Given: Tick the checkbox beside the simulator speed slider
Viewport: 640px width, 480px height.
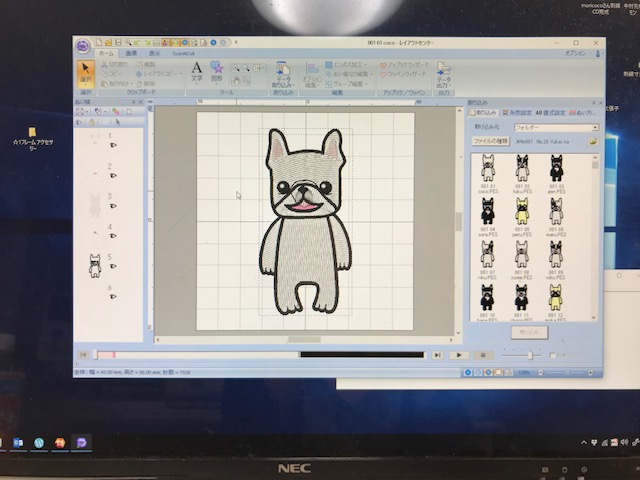Looking at the screenshot, I should point(552,356).
